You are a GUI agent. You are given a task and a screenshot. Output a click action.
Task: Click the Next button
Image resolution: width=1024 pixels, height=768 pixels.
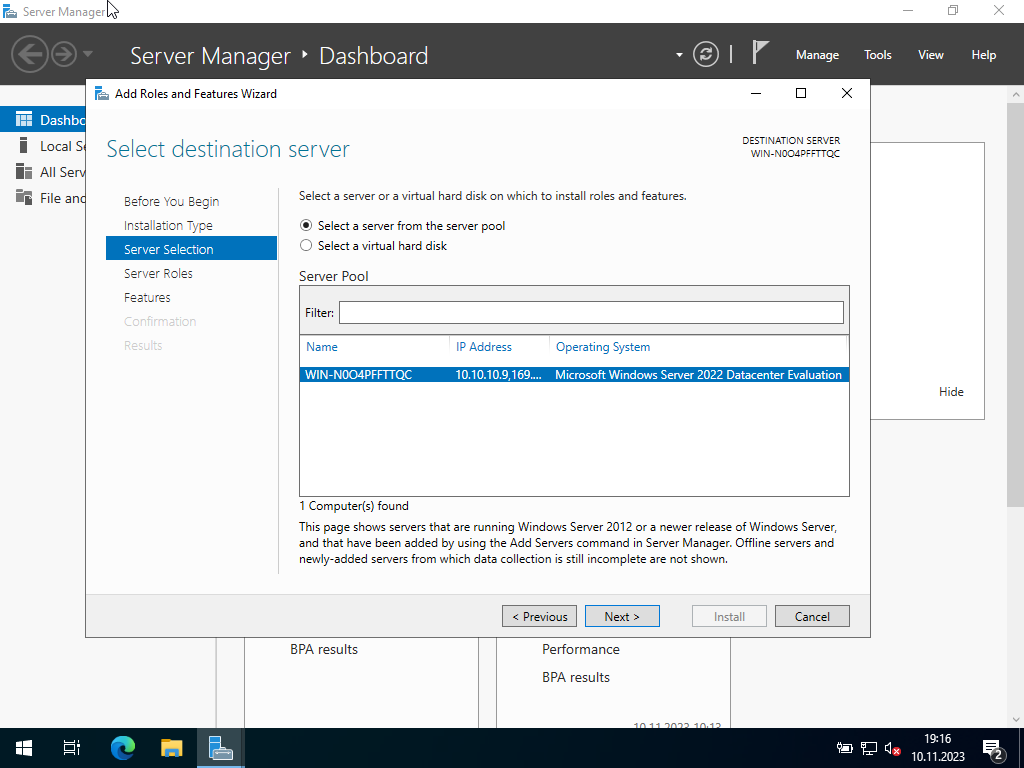(x=622, y=616)
